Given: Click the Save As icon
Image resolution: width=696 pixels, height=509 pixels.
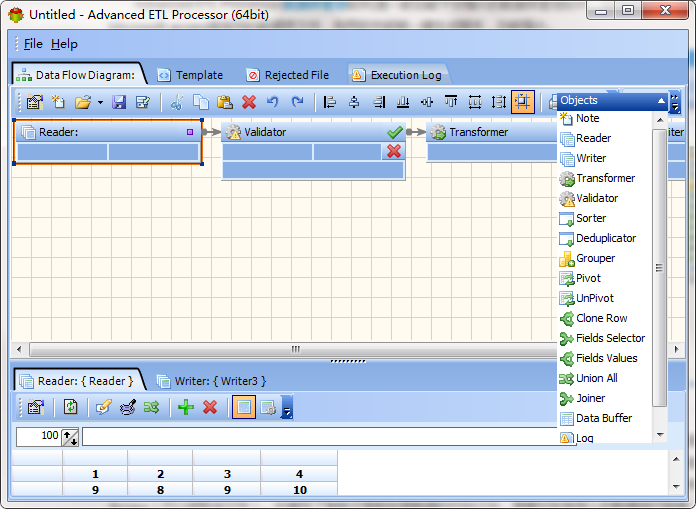Looking at the screenshot, I should click(x=143, y=102).
